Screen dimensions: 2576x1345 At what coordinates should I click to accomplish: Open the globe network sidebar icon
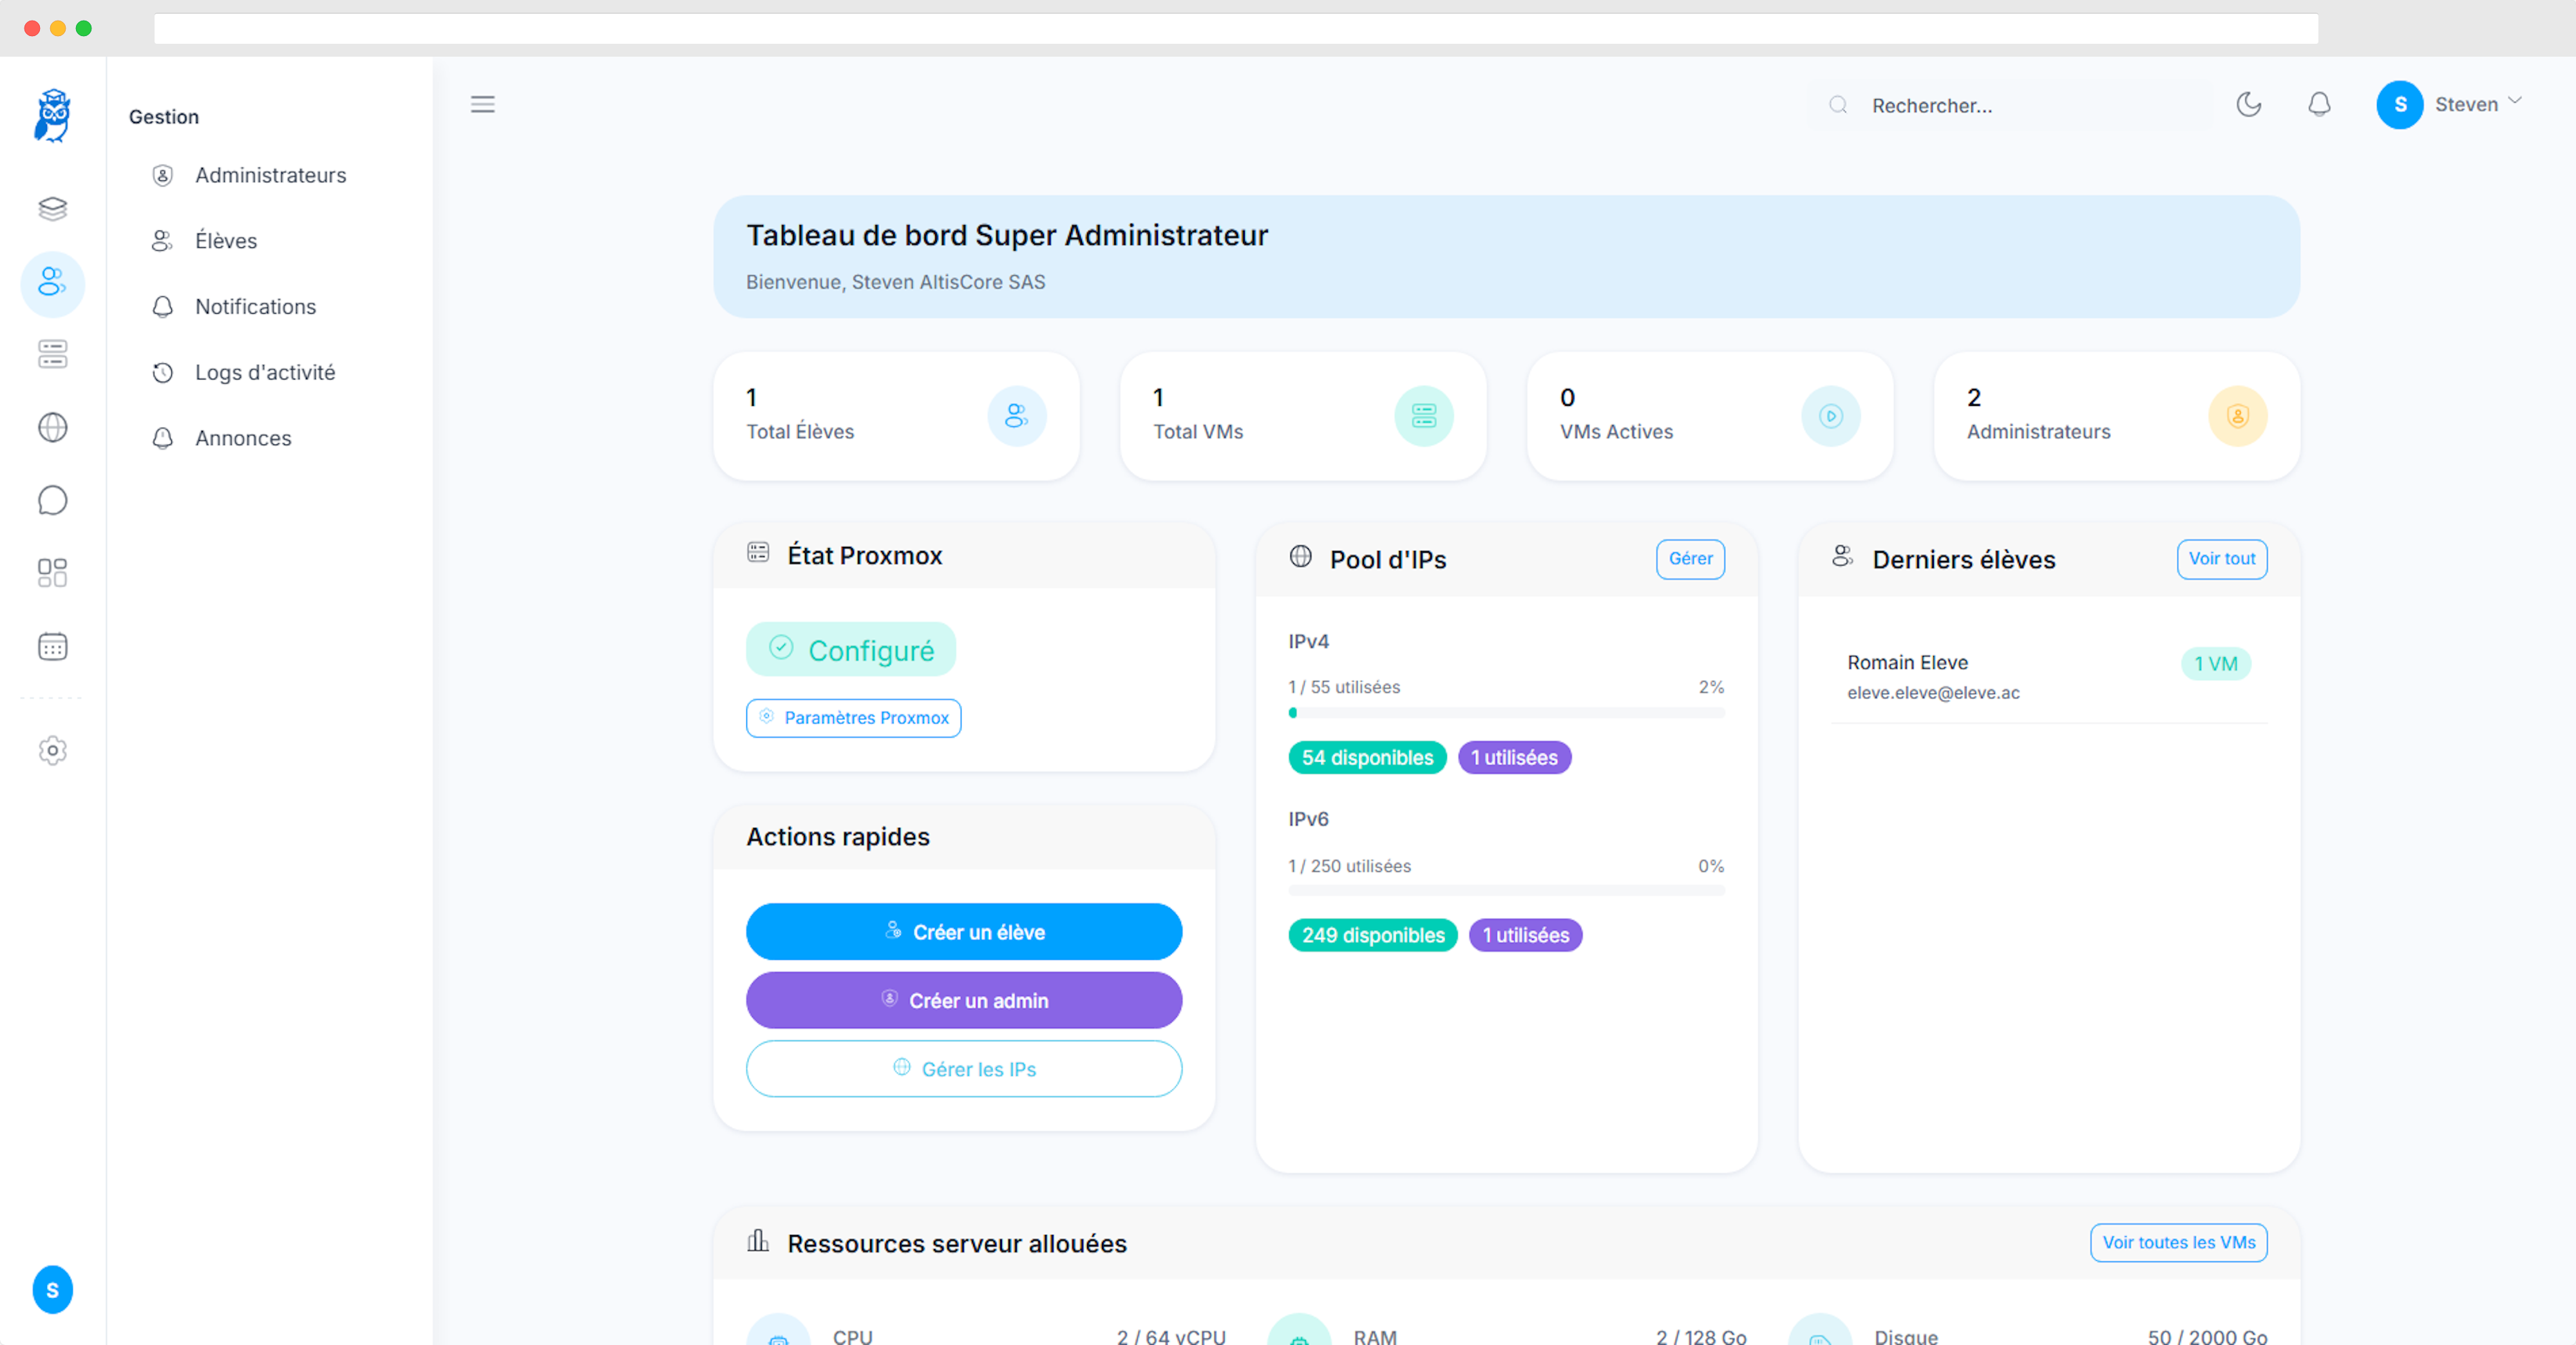(52, 427)
